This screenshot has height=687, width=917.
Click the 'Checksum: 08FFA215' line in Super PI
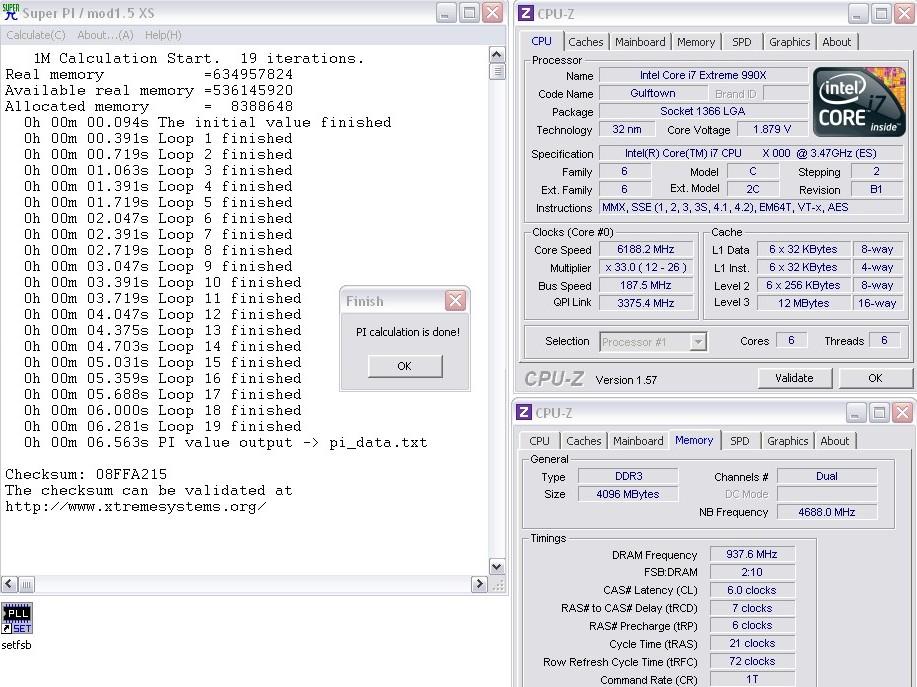click(x=86, y=474)
